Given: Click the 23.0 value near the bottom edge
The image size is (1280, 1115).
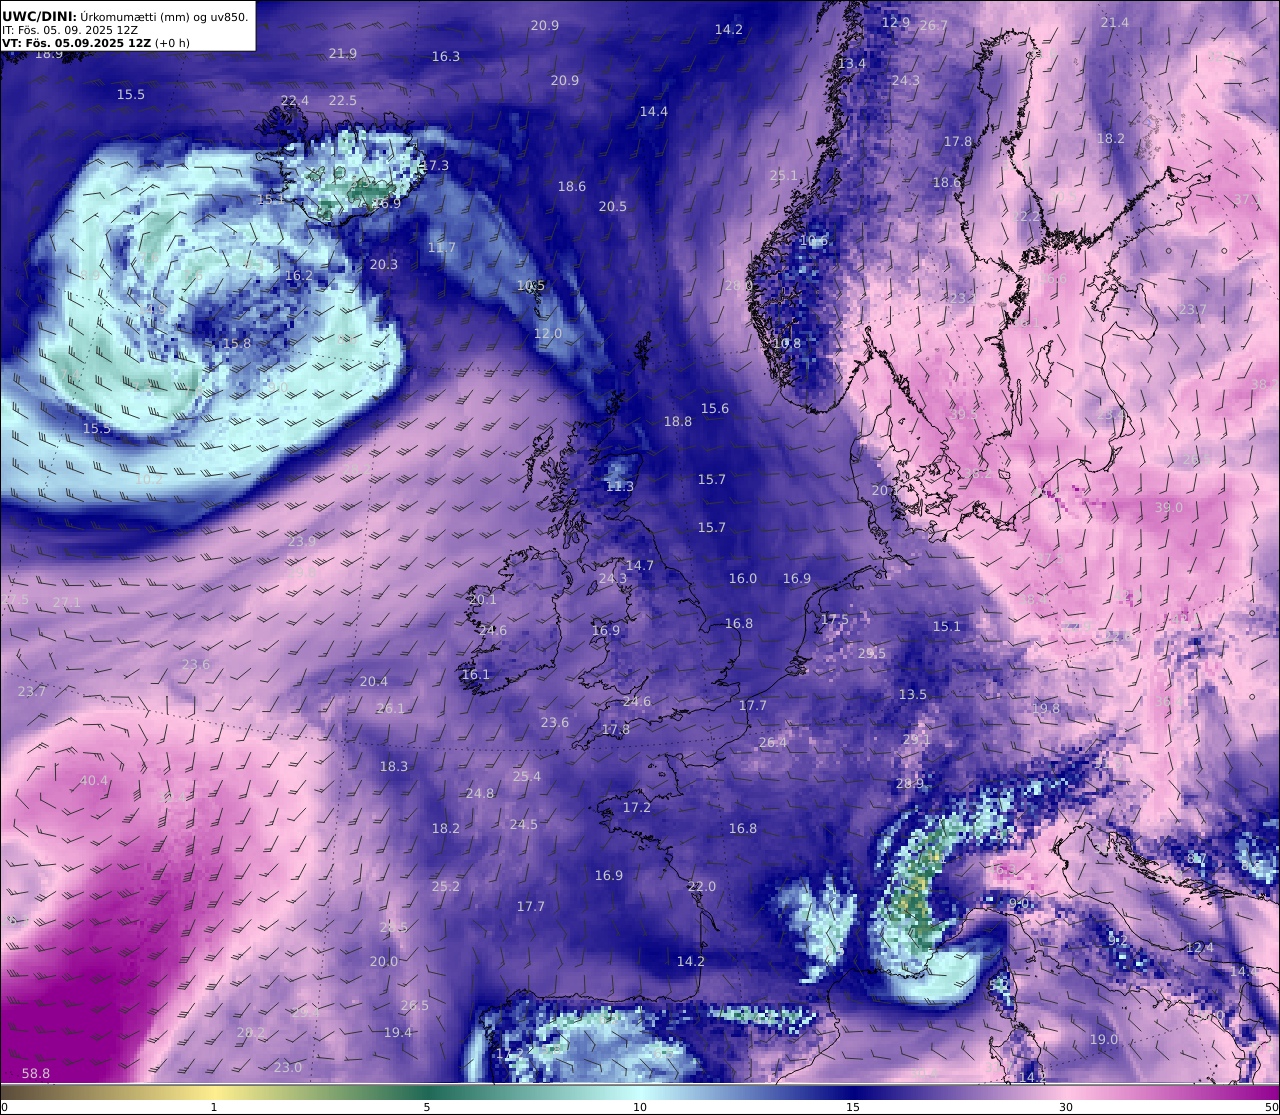Looking at the screenshot, I should (288, 1067).
